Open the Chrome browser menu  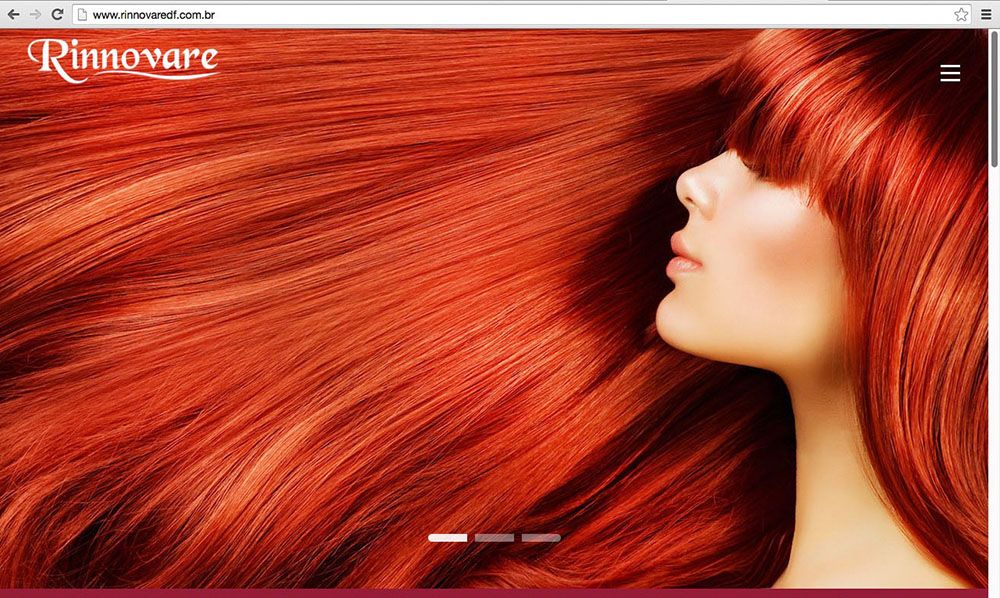coord(986,15)
